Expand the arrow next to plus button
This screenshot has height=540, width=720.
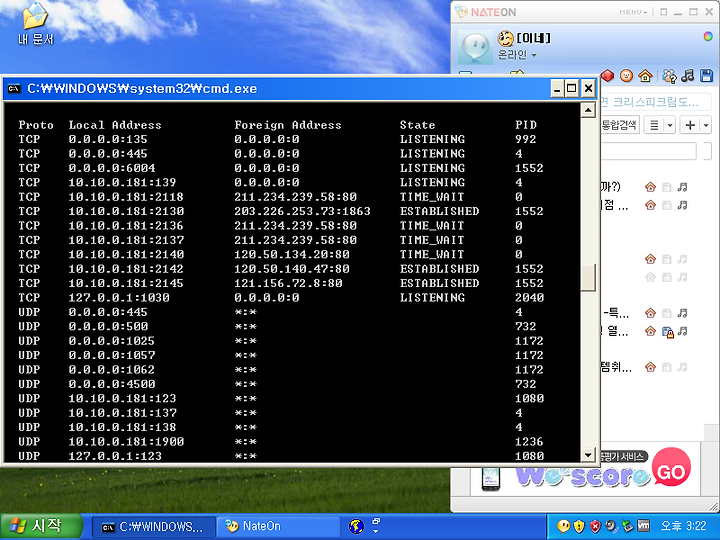point(706,125)
